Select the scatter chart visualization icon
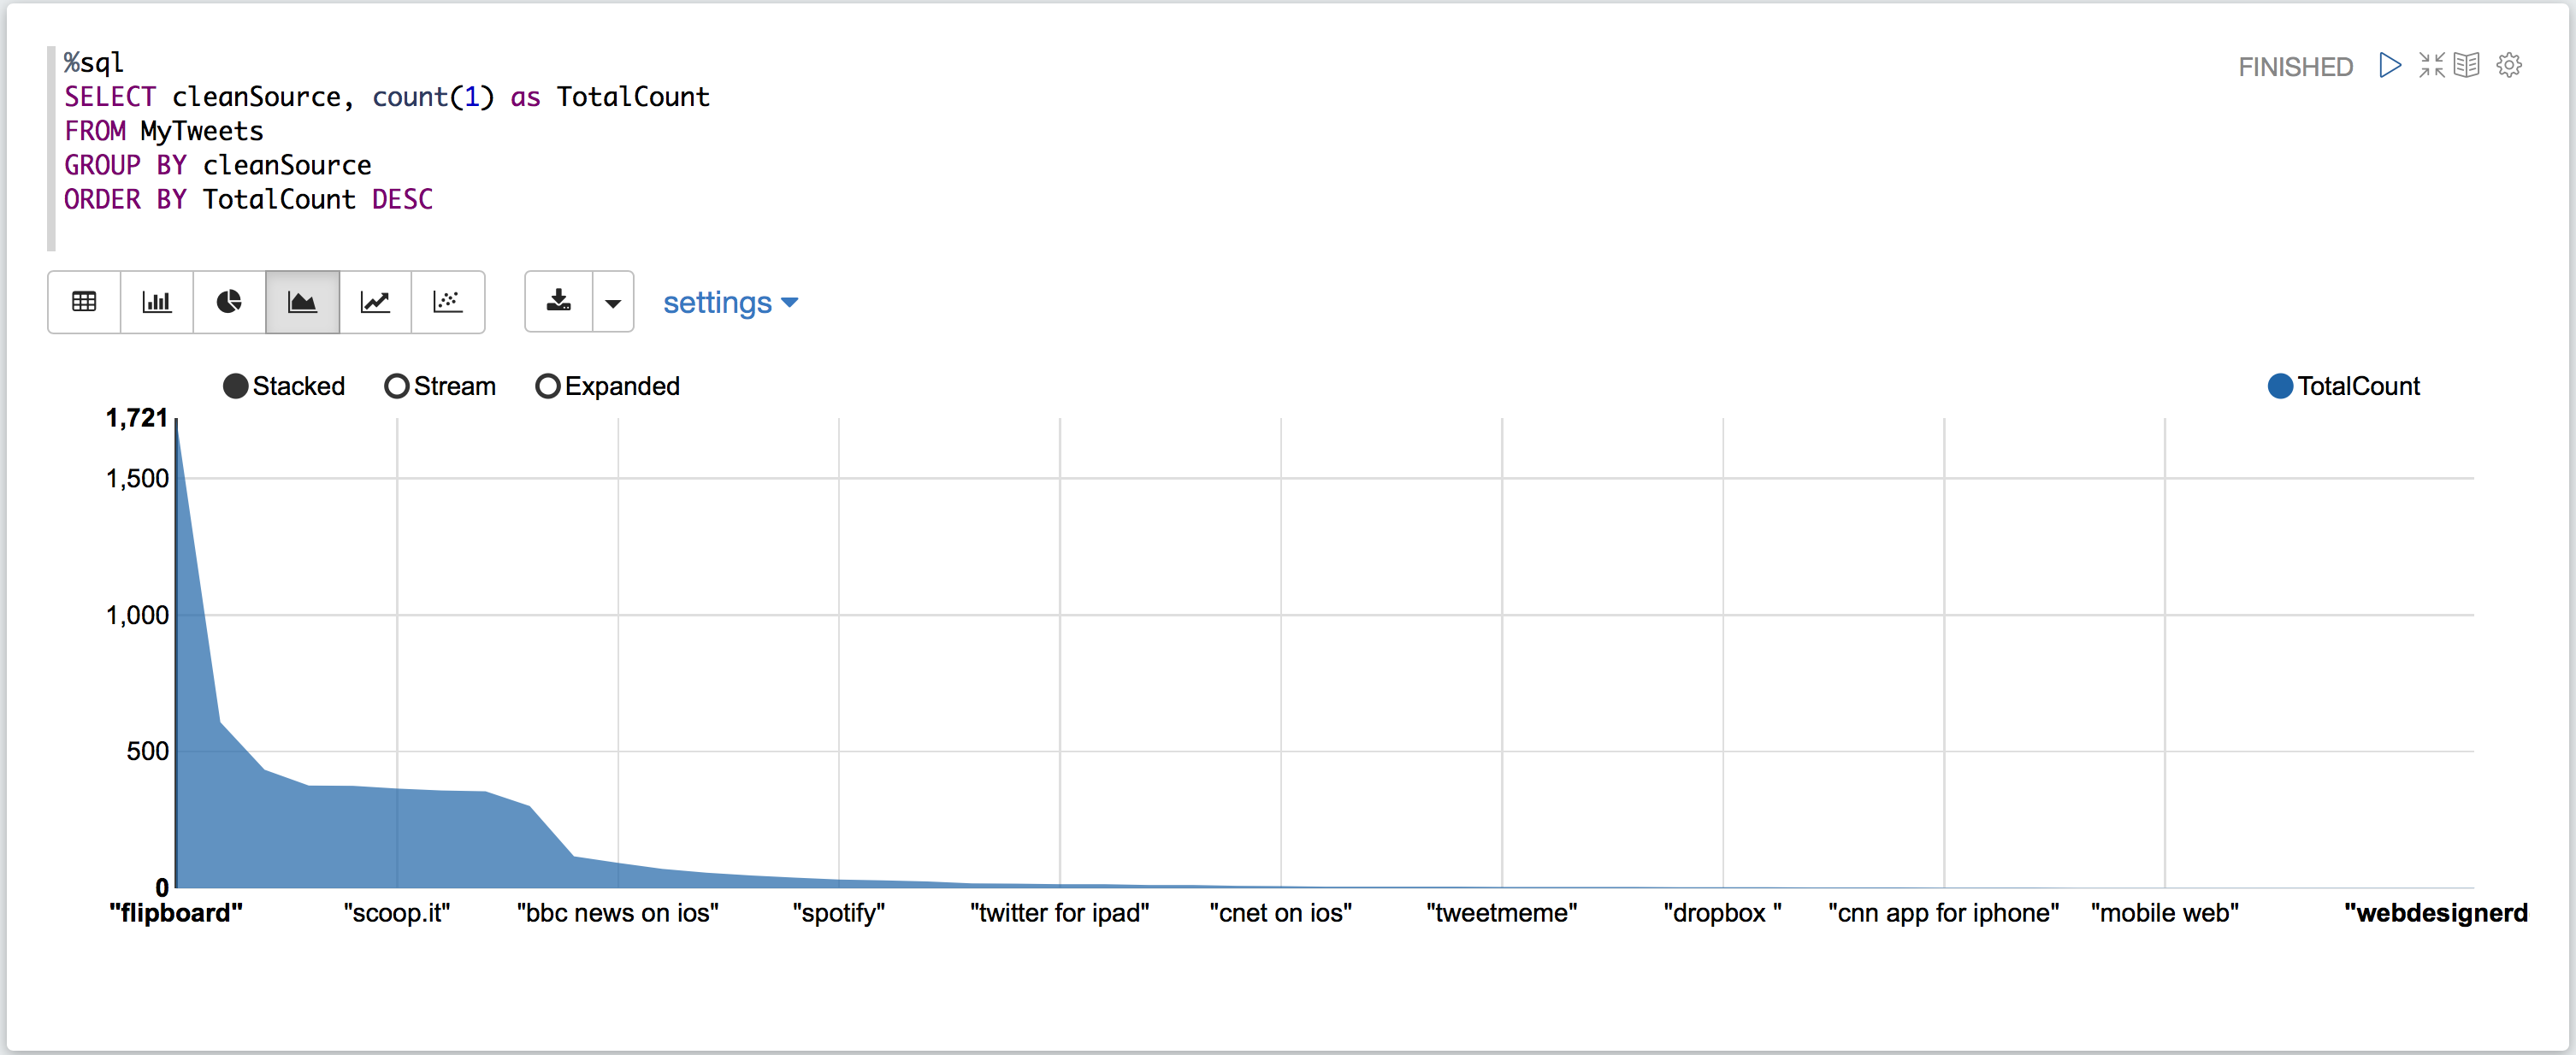Screen dimensions: 2576x1055 (x=447, y=301)
